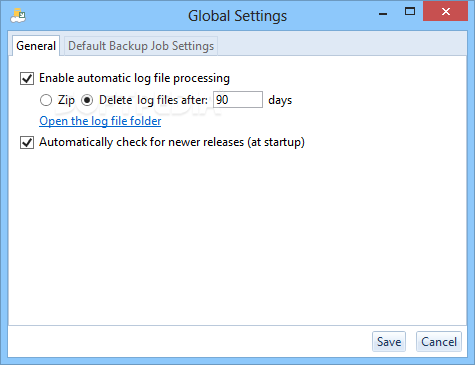475x365 pixels.
Task: Uncheck the automatic log file processing checkbox
Action: click(x=27, y=79)
